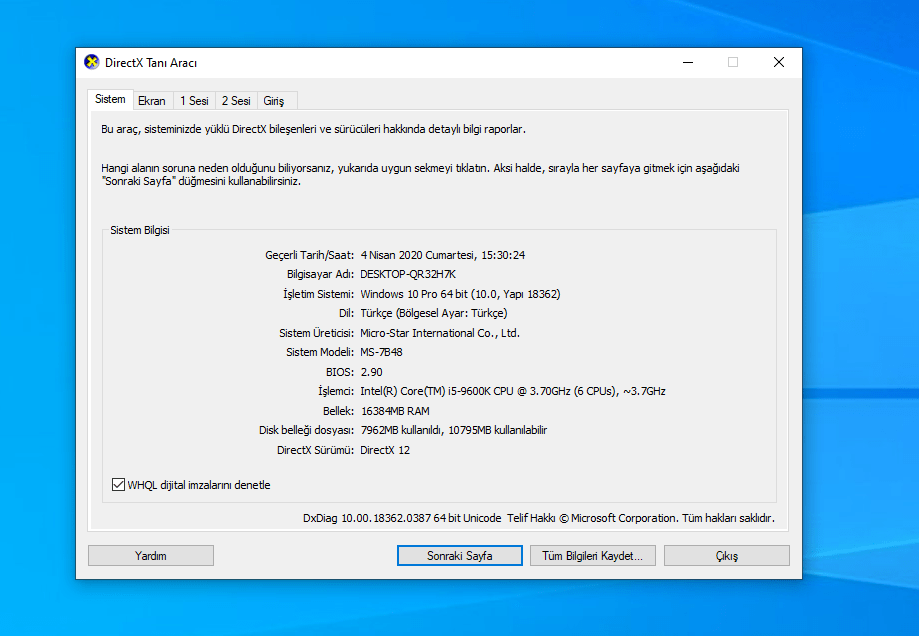Click the Türkçe language value
This screenshot has height=636, width=919.
[434, 313]
